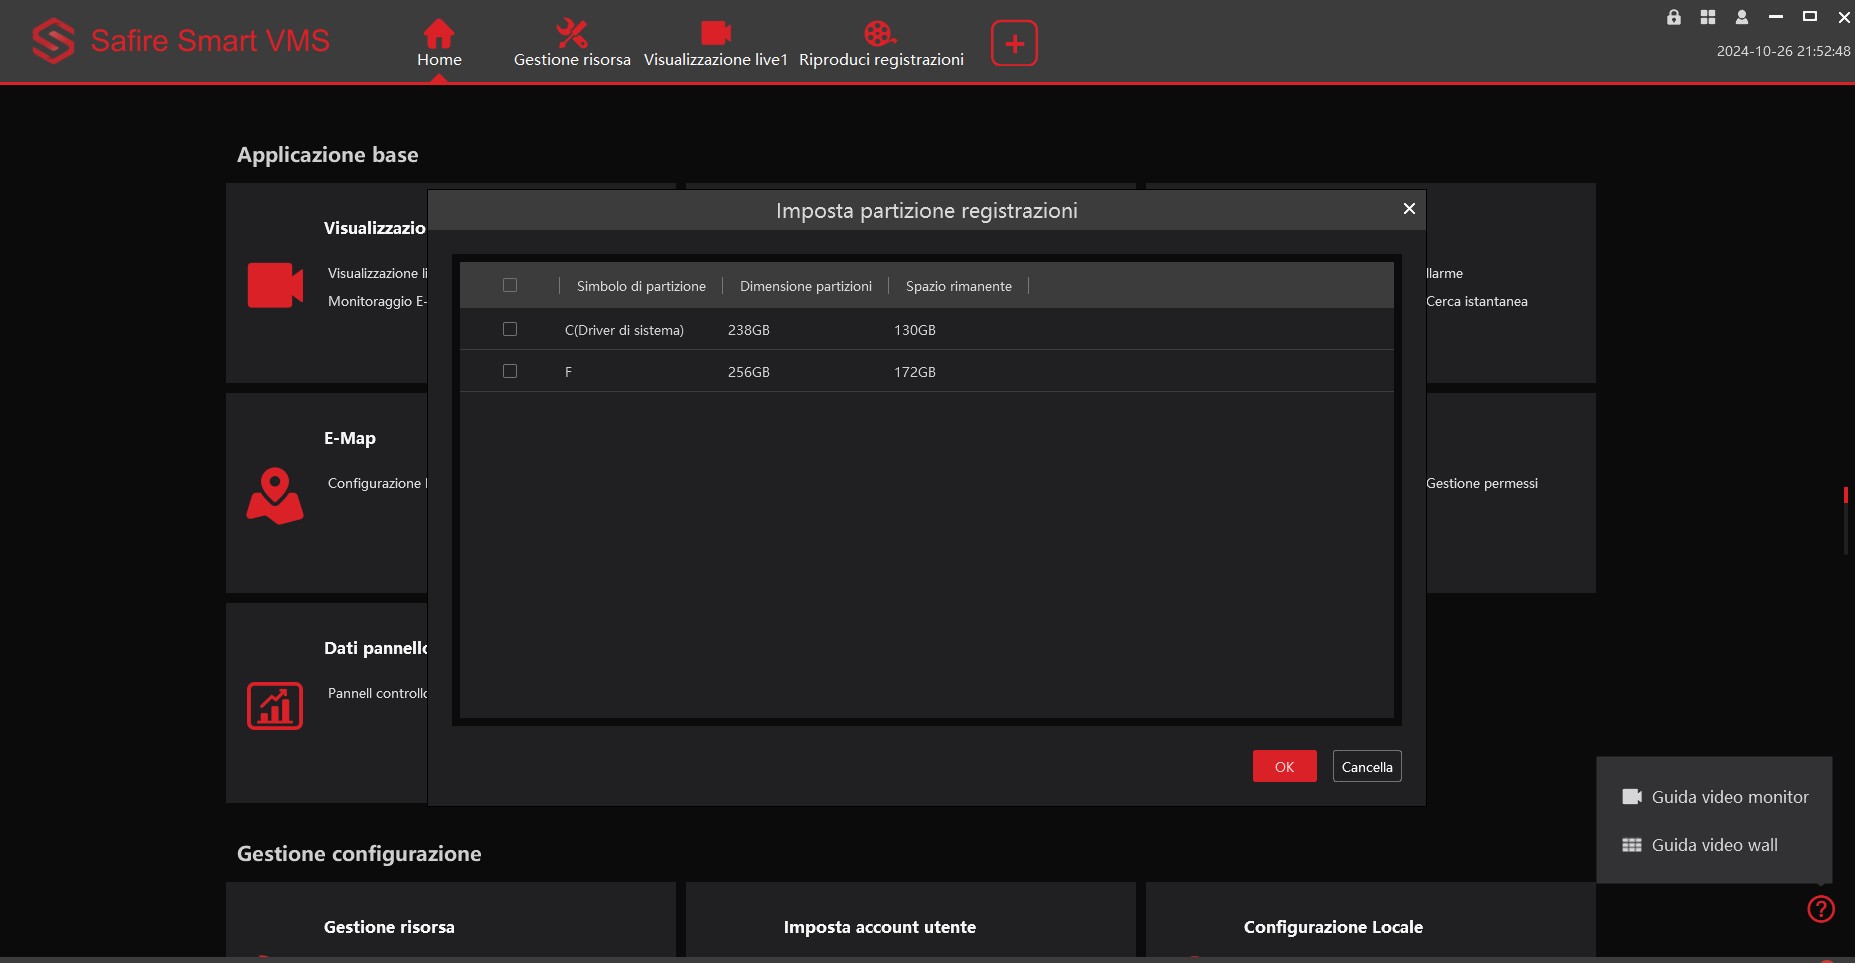Click the Gestione risorsa tools icon
The height and width of the screenshot is (963, 1855).
click(572, 33)
